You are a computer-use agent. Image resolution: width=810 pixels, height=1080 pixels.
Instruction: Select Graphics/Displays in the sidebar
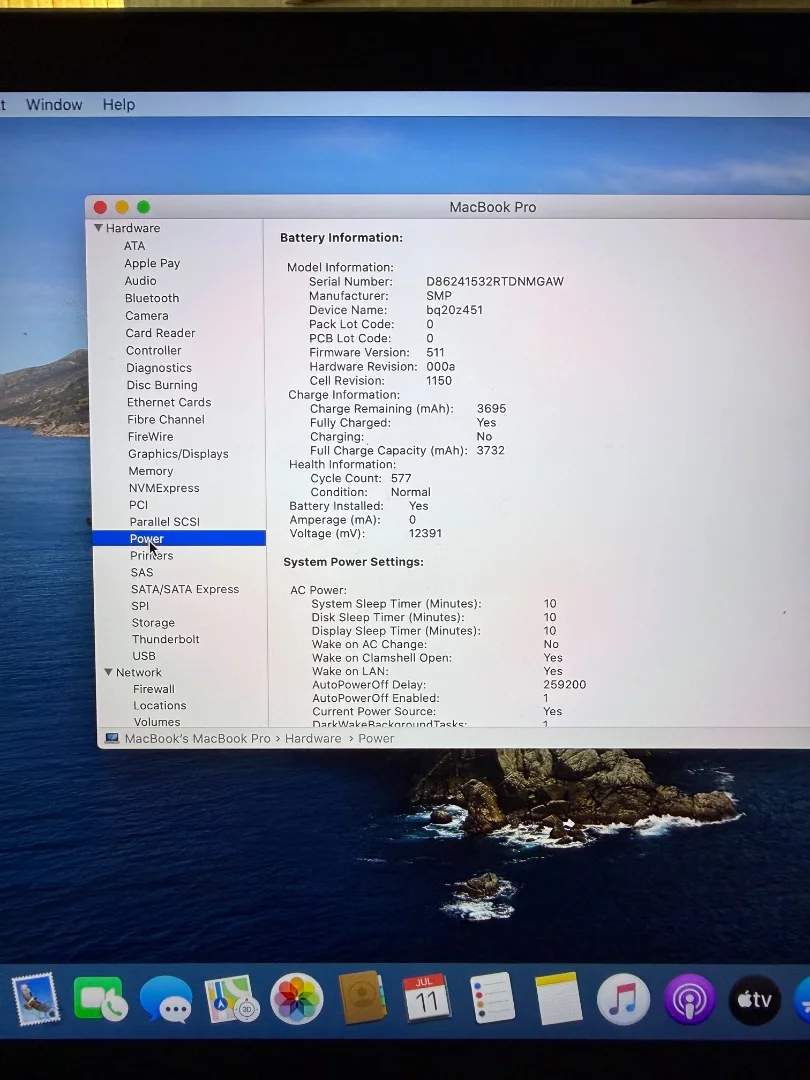(x=178, y=454)
